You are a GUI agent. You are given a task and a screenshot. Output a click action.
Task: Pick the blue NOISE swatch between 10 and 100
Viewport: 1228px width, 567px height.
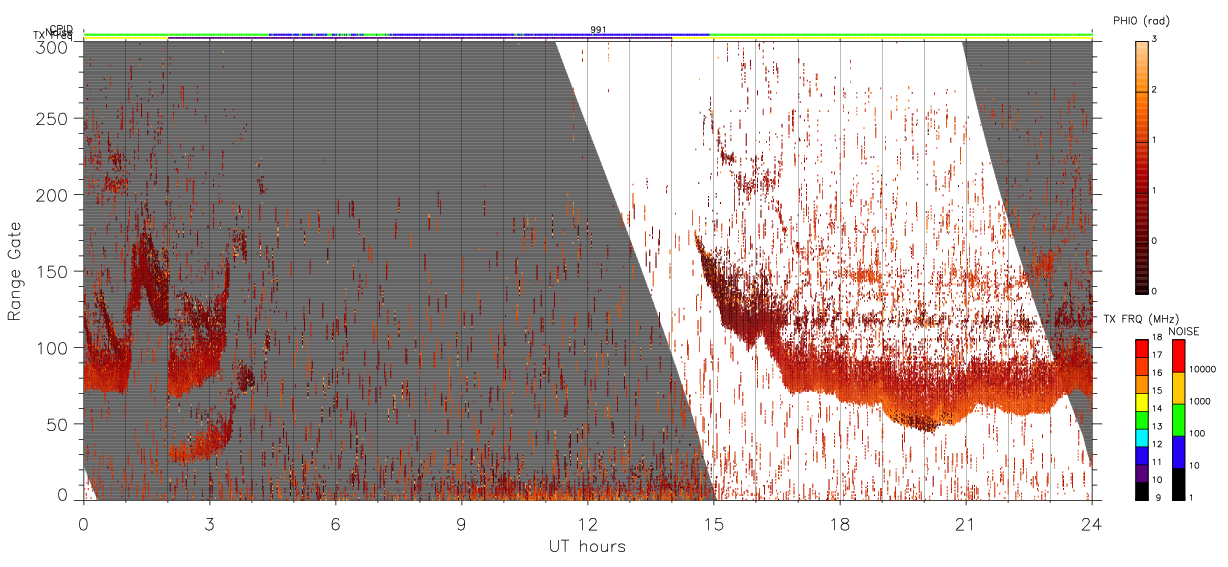click(x=1178, y=450)
